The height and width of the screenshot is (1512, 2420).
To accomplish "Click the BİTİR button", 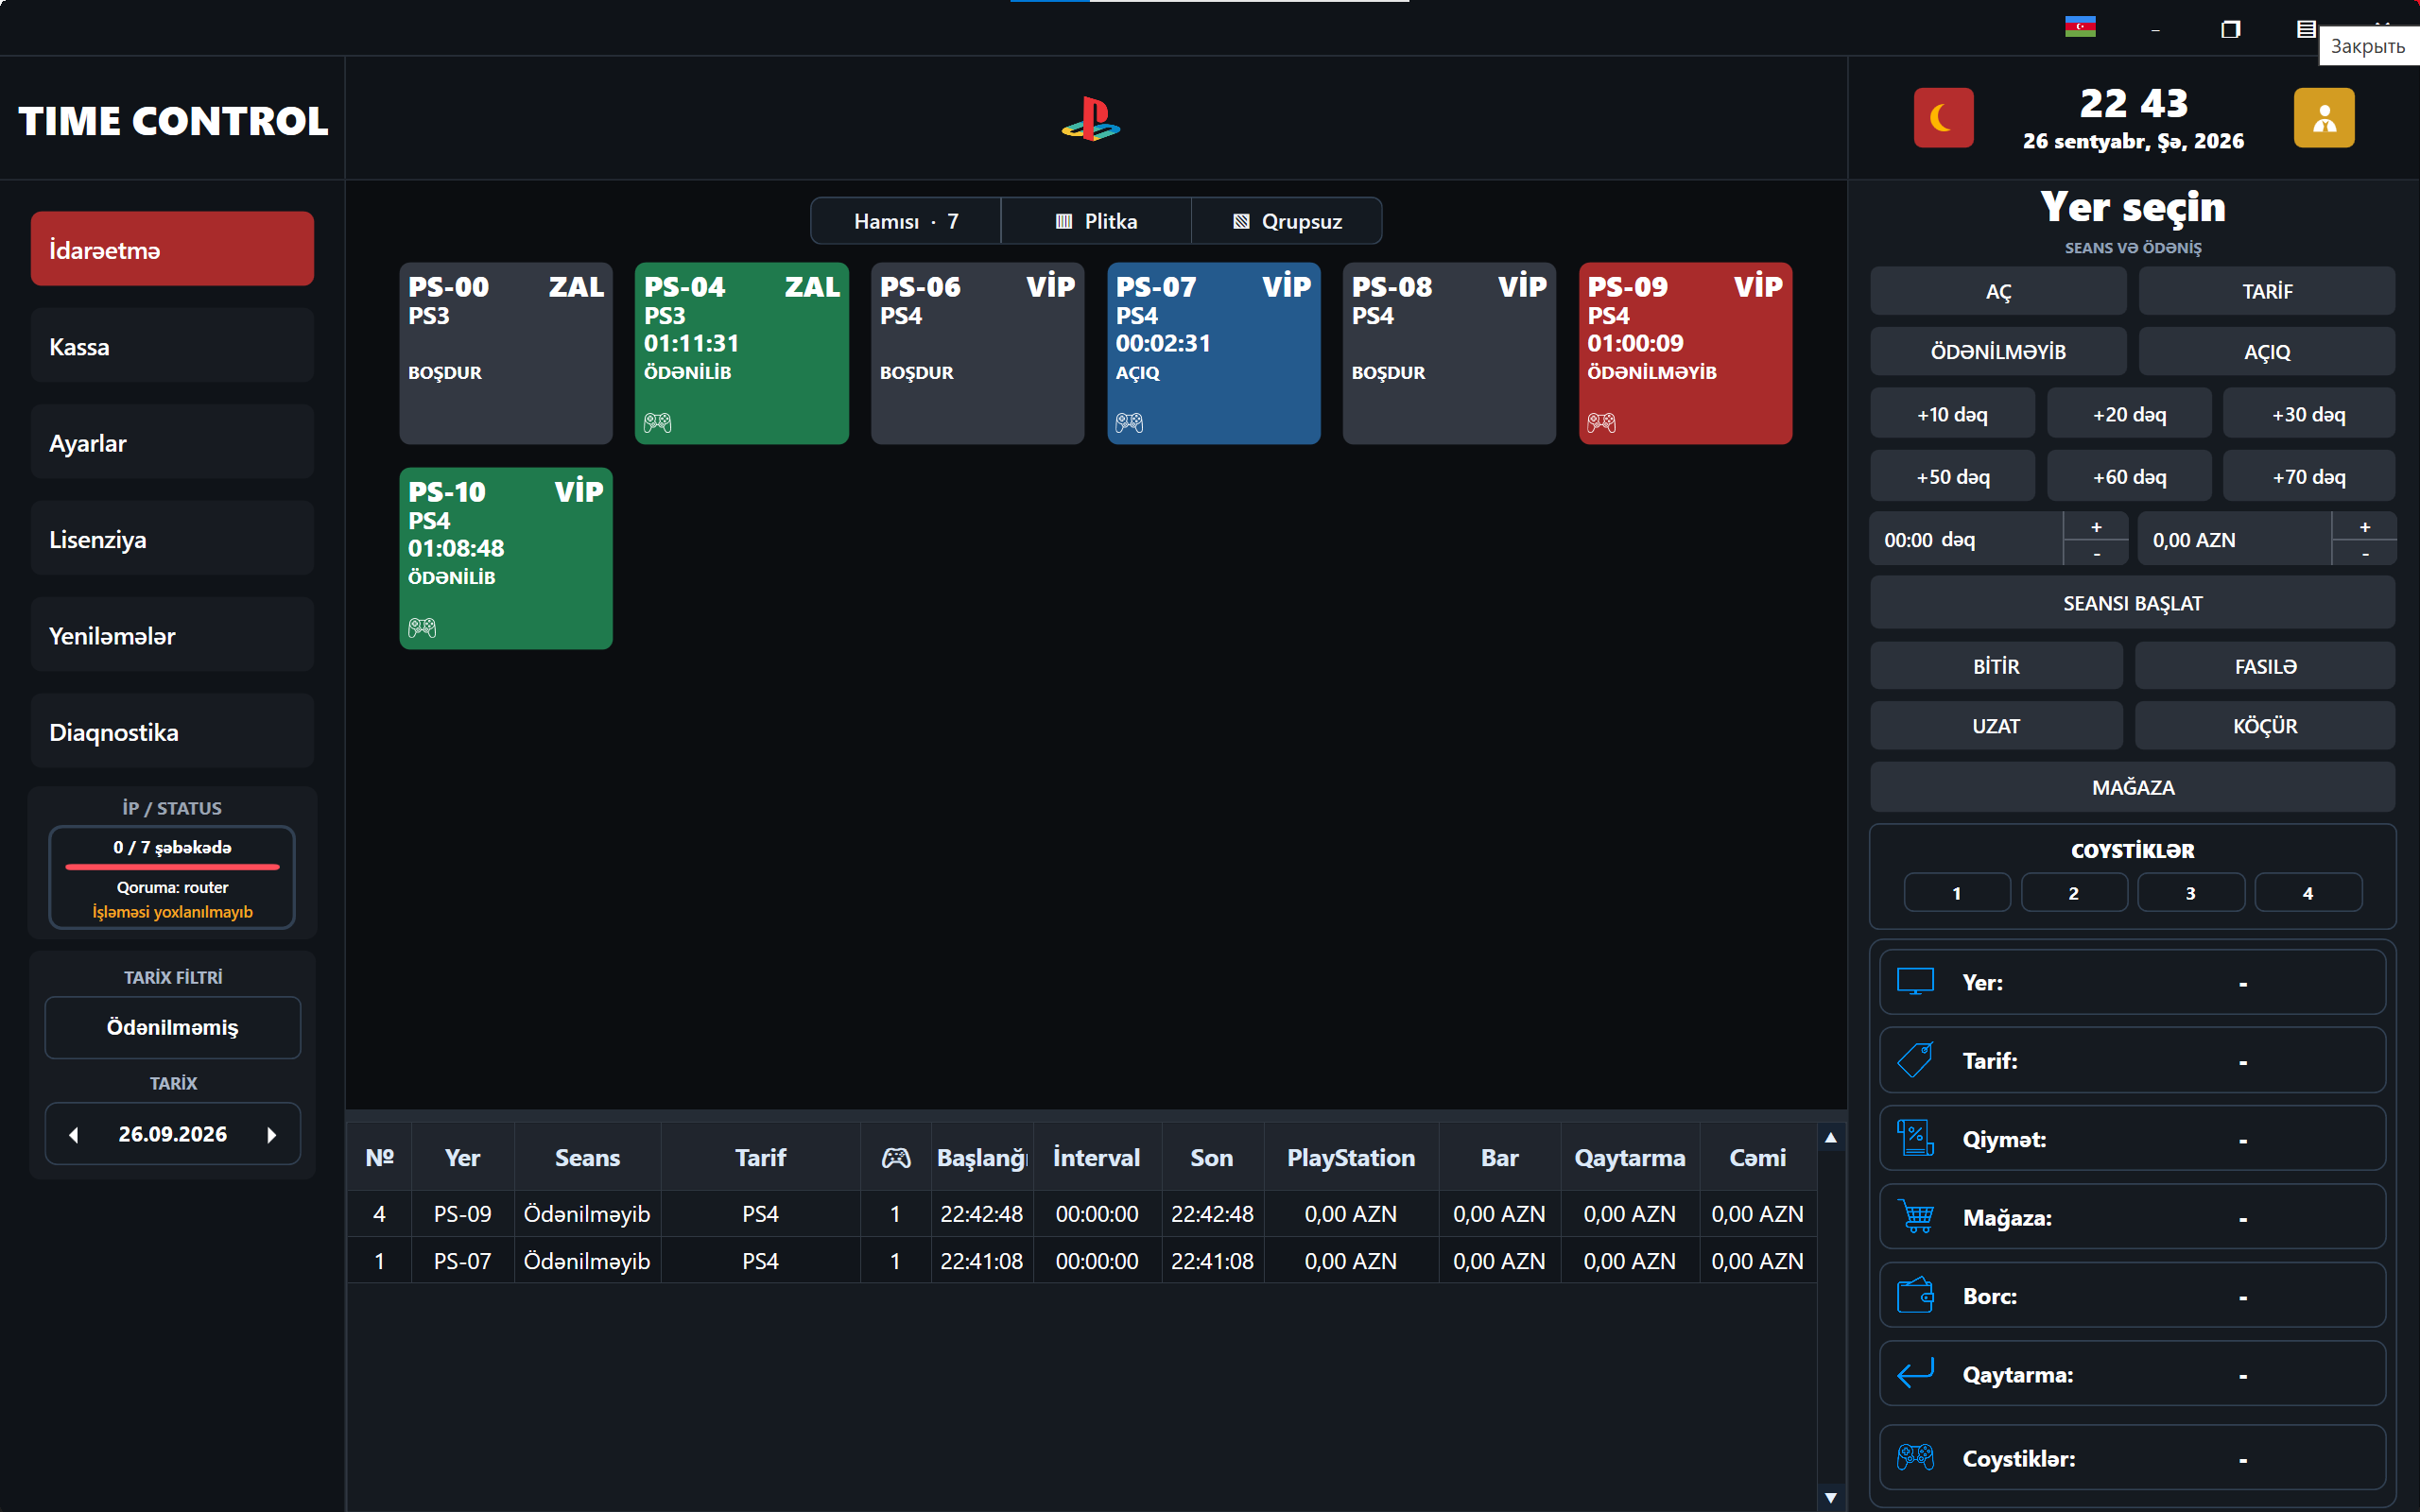I will click(x=1996, y=666).
